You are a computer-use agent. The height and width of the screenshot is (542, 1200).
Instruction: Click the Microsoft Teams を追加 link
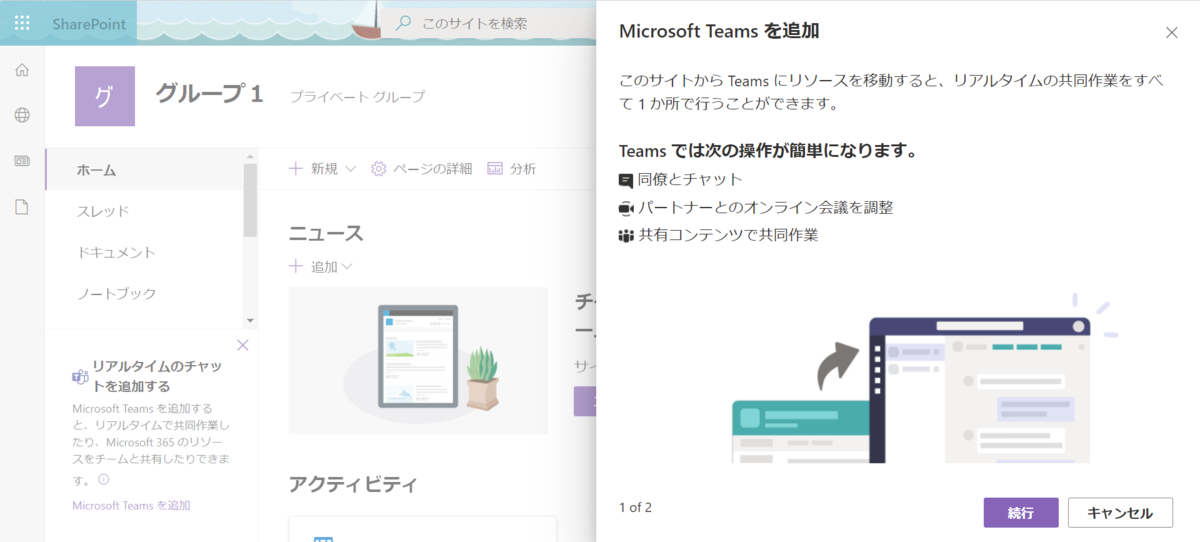point(131,505)
